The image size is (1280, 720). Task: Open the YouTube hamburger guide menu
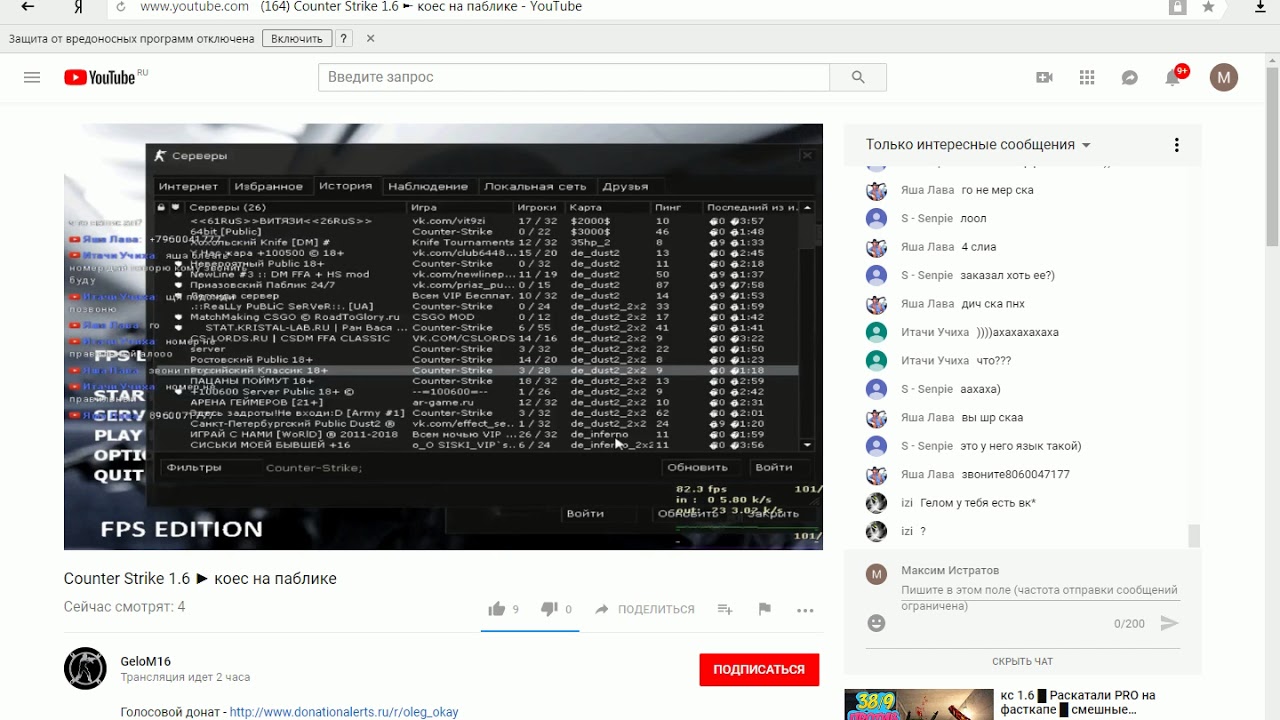[32, 77]
